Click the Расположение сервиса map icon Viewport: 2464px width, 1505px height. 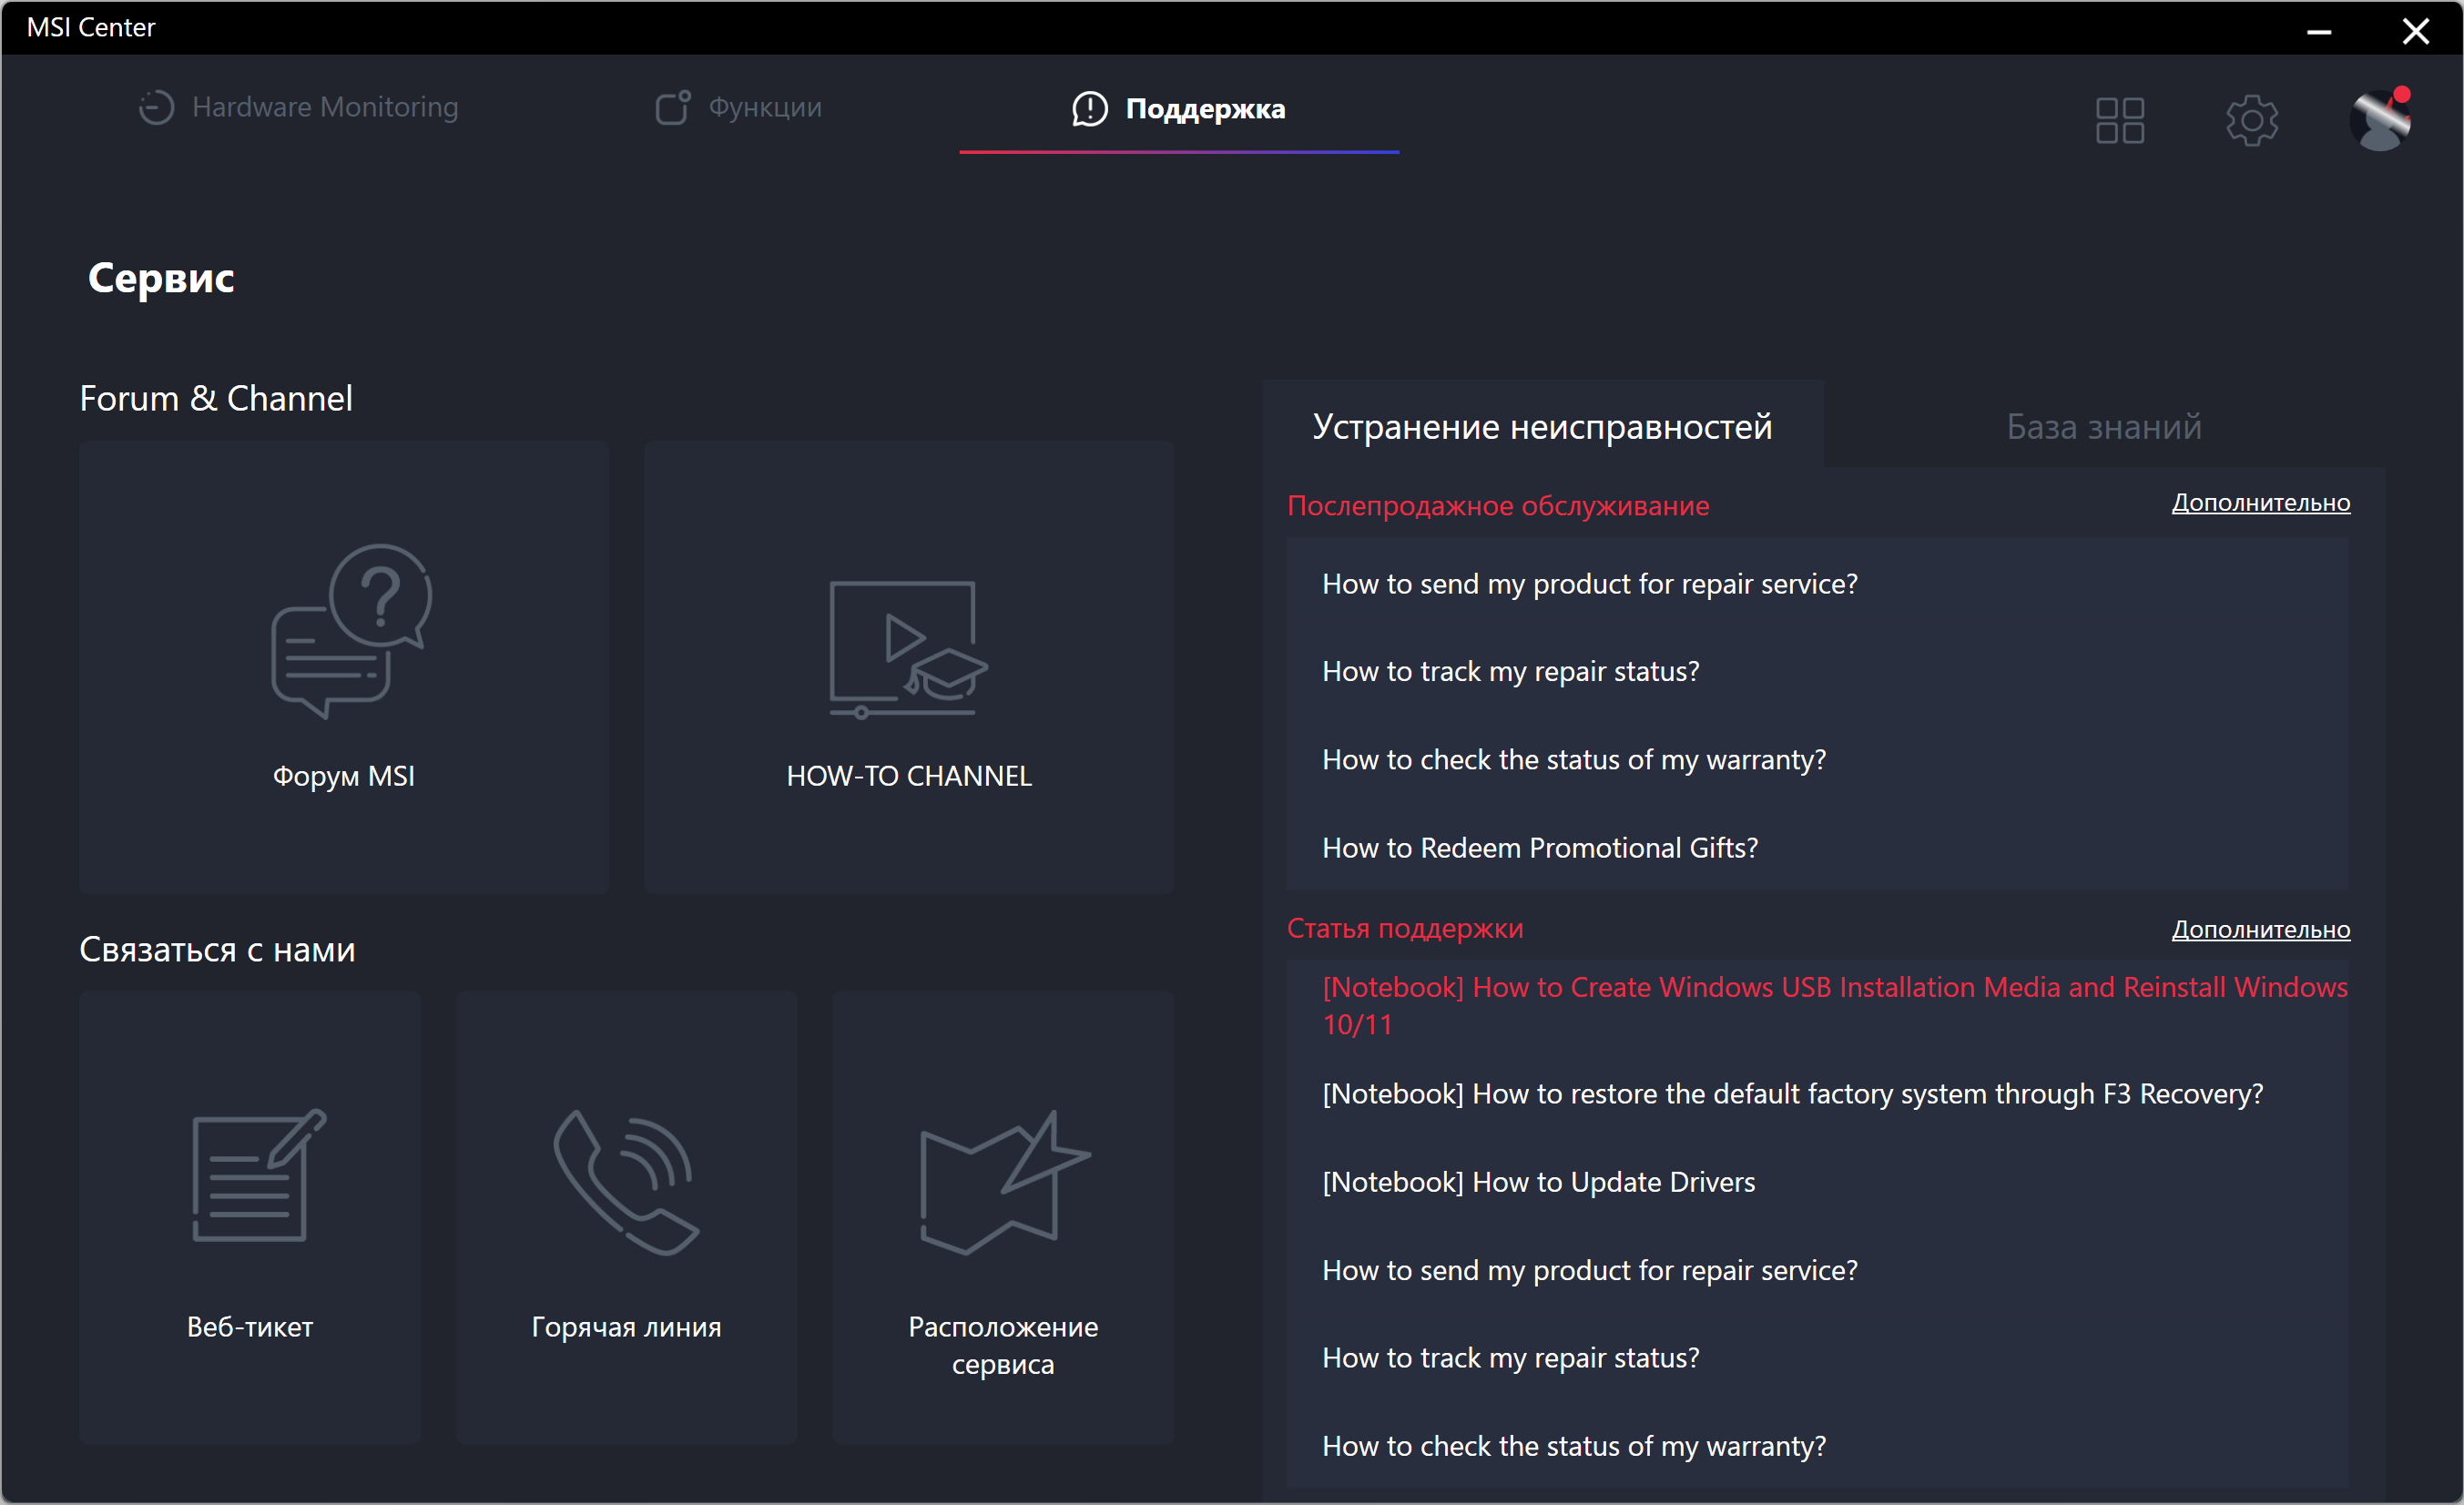pos(1004,1182)
